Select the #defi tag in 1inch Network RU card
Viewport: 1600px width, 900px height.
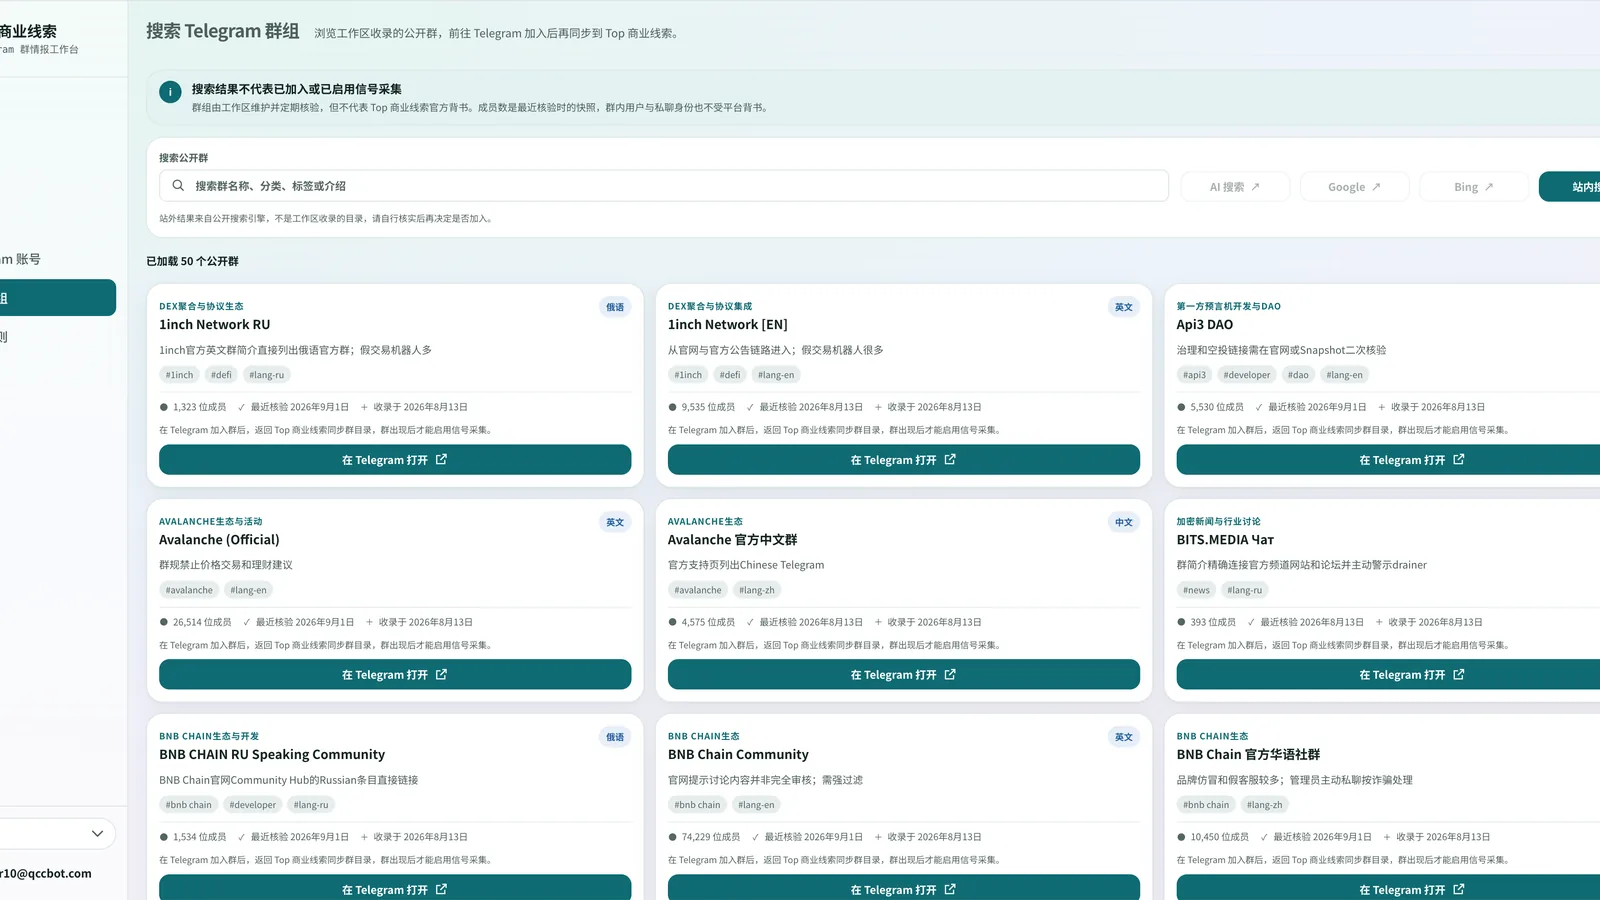pyautogui.click(x=221, y=375)
